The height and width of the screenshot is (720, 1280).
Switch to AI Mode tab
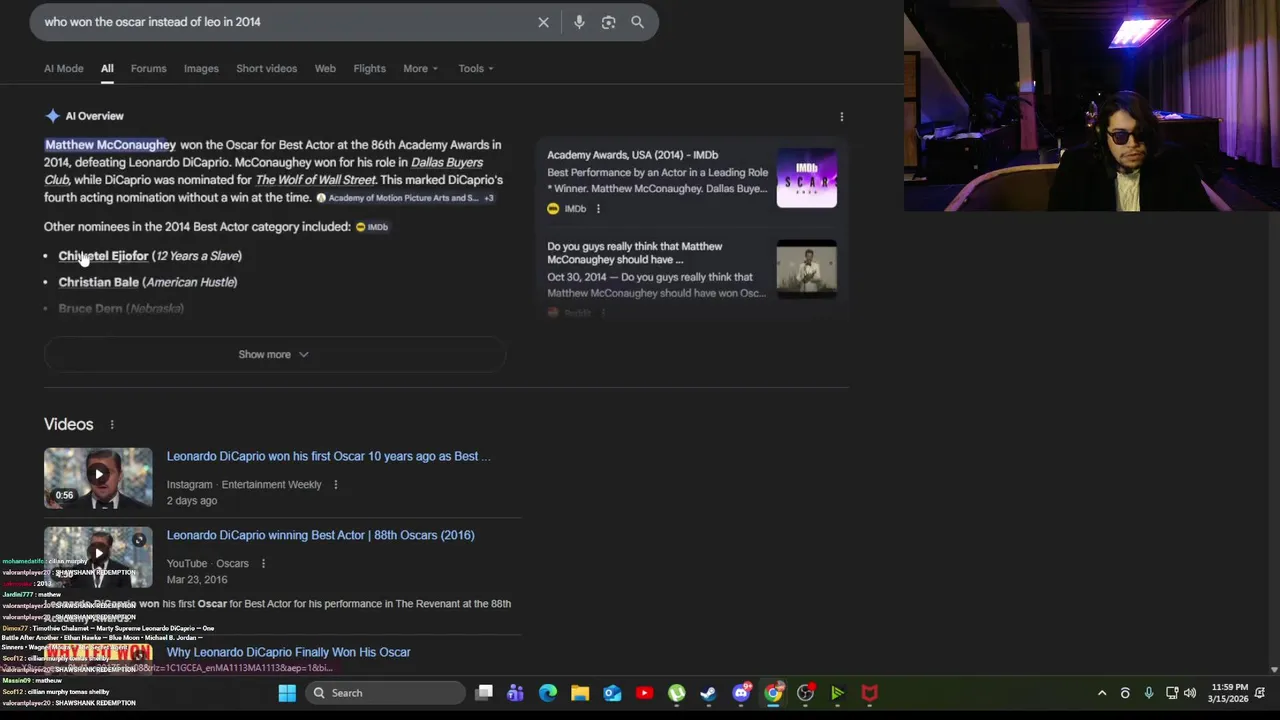pos(64,69)
